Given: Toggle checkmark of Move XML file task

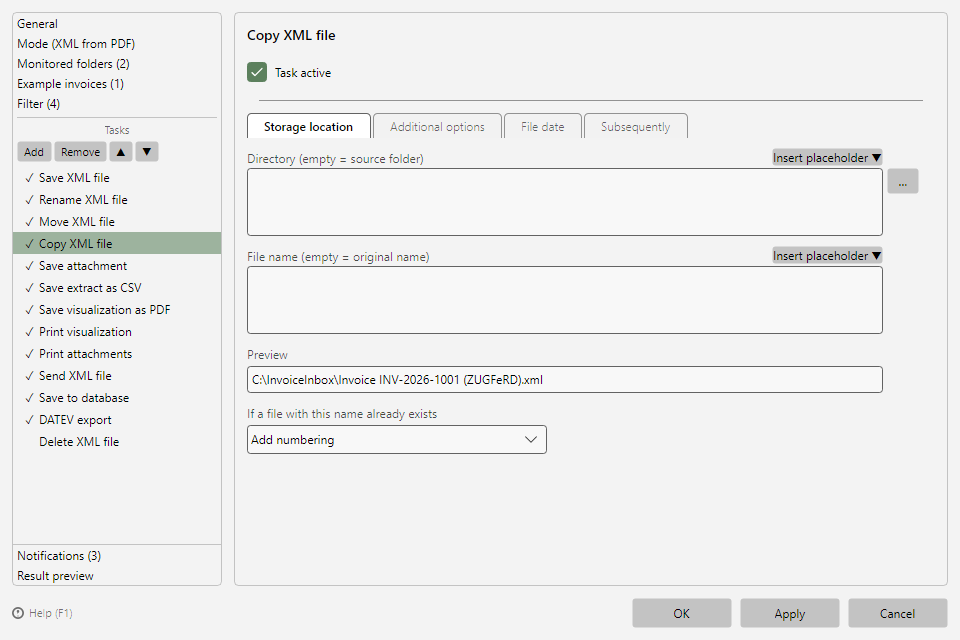Looking at the screenshot, I should [29, 222].
